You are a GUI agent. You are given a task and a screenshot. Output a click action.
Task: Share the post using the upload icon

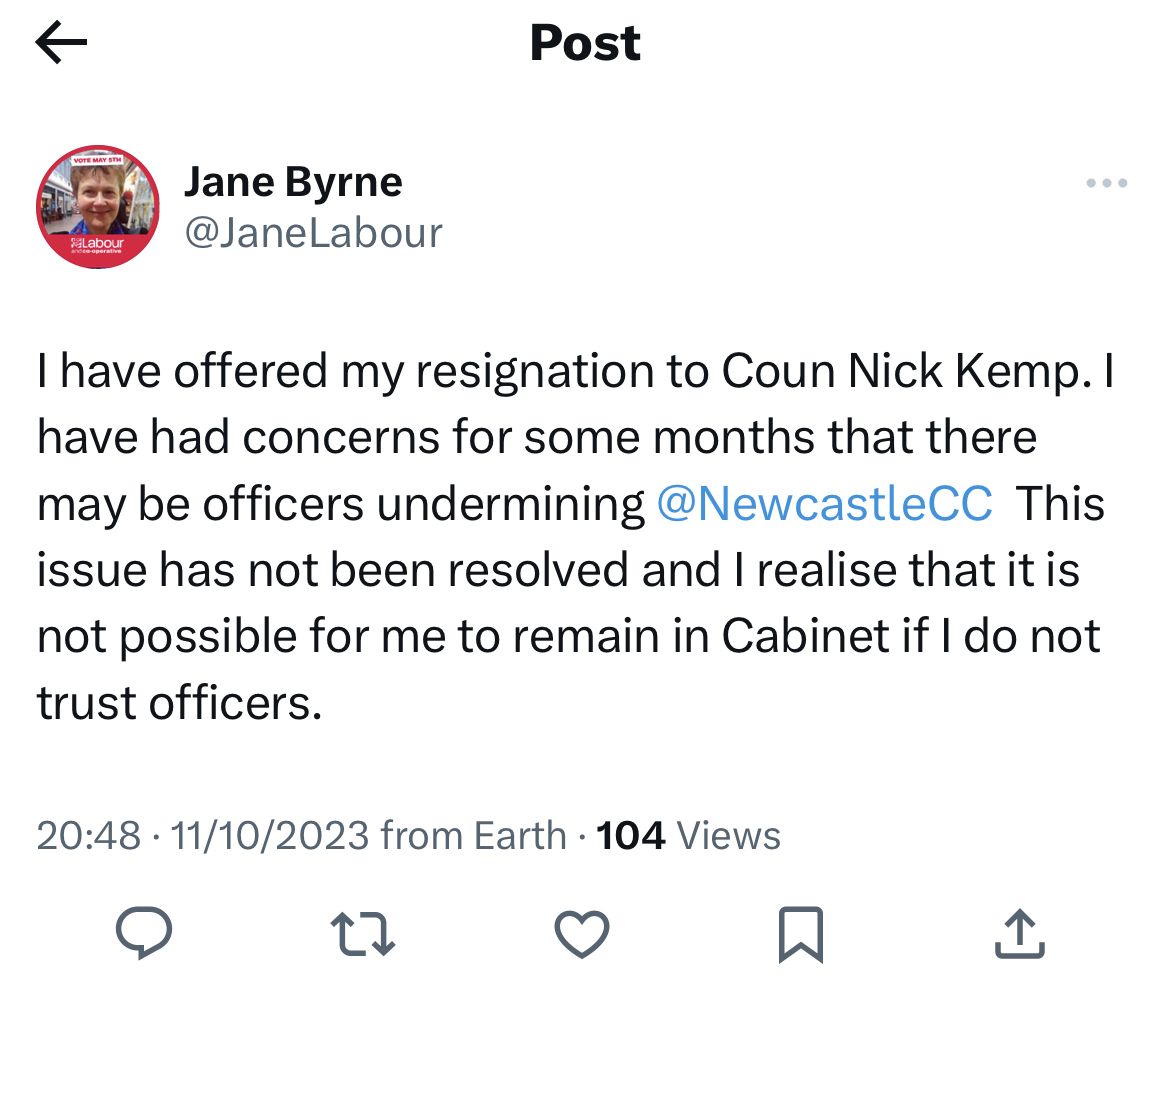click(1019, 934)
